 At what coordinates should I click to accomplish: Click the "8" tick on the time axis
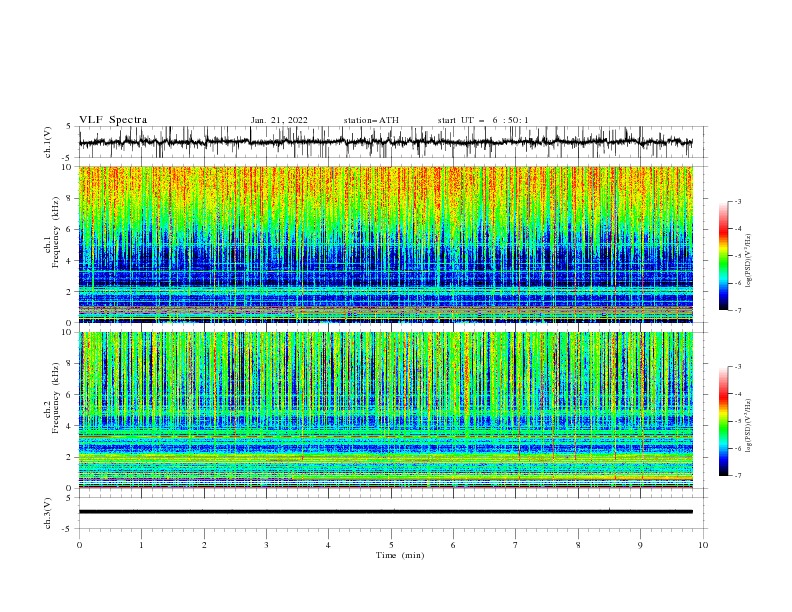click(578, 545)
